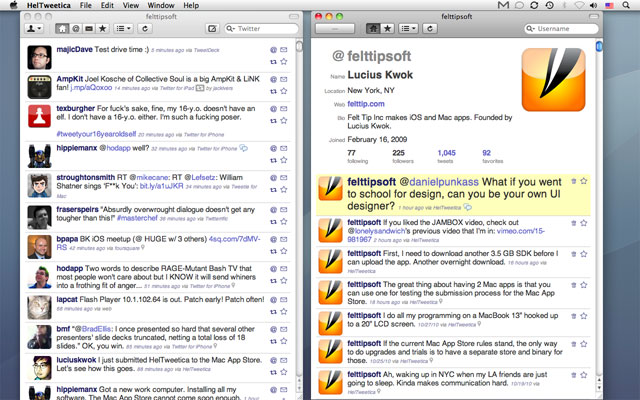This screenshot has width=640, height=400.
Task: Select the Home timeline icon in left window
Action: tap(62, 29)
